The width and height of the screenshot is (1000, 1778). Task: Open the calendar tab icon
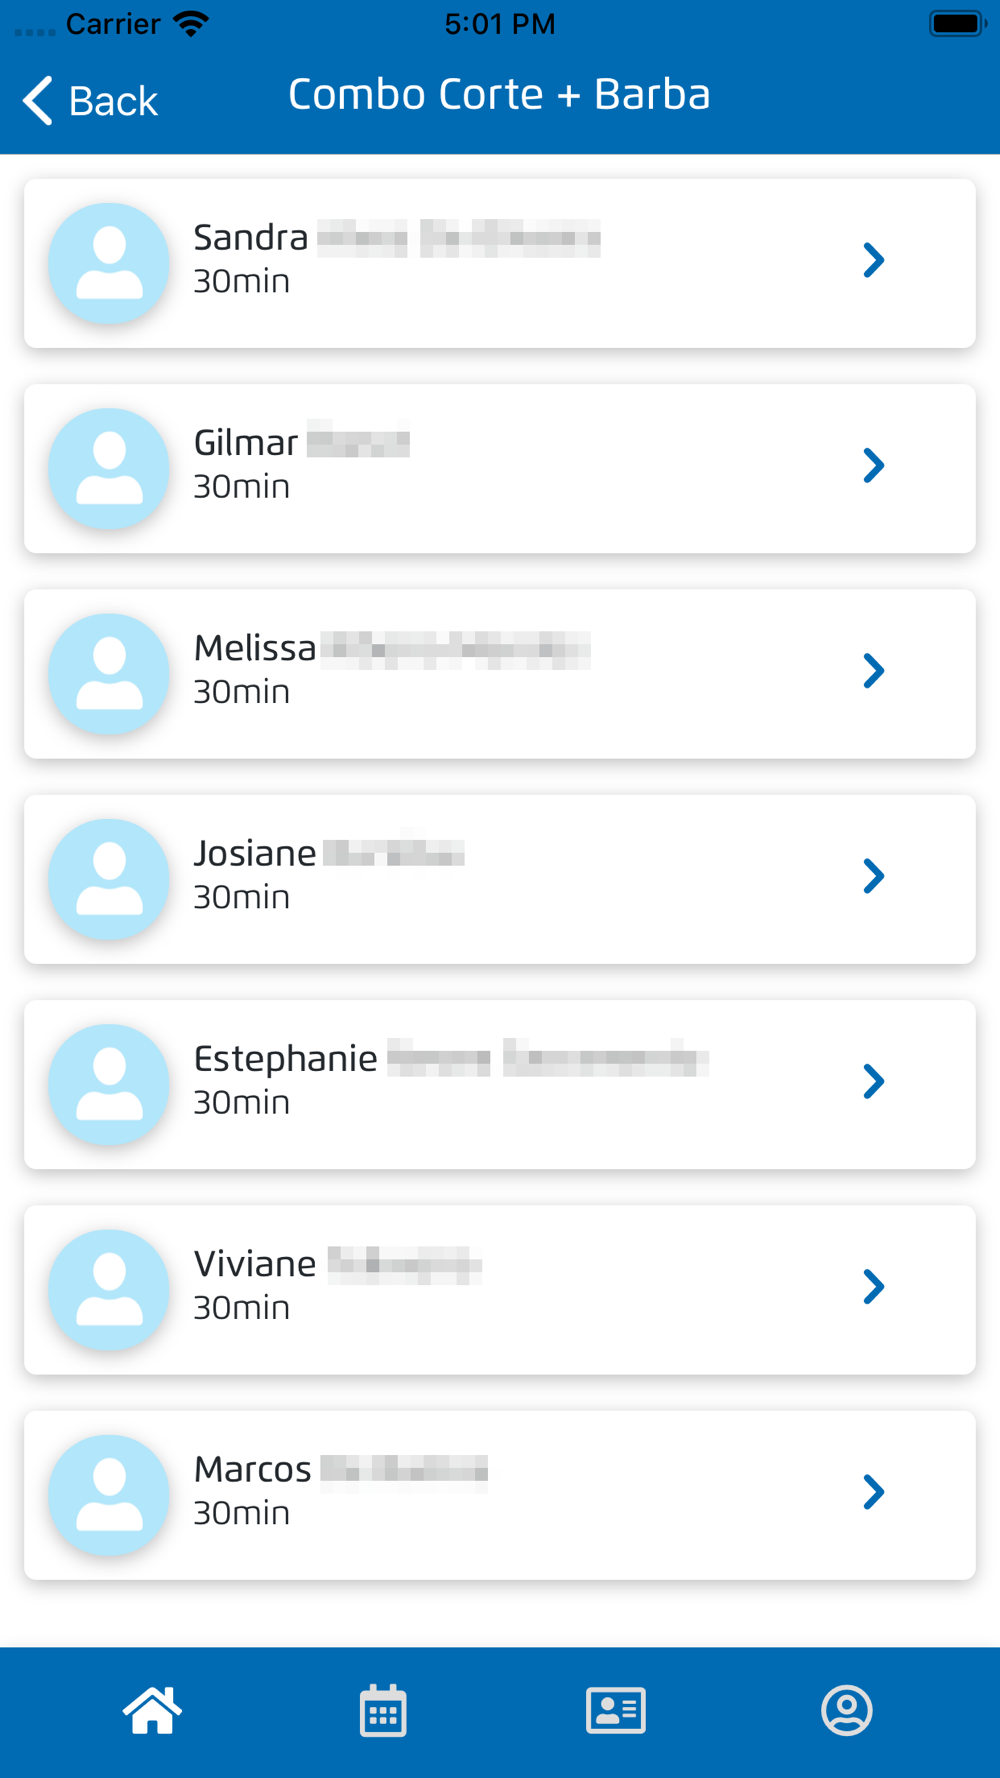383,1710
